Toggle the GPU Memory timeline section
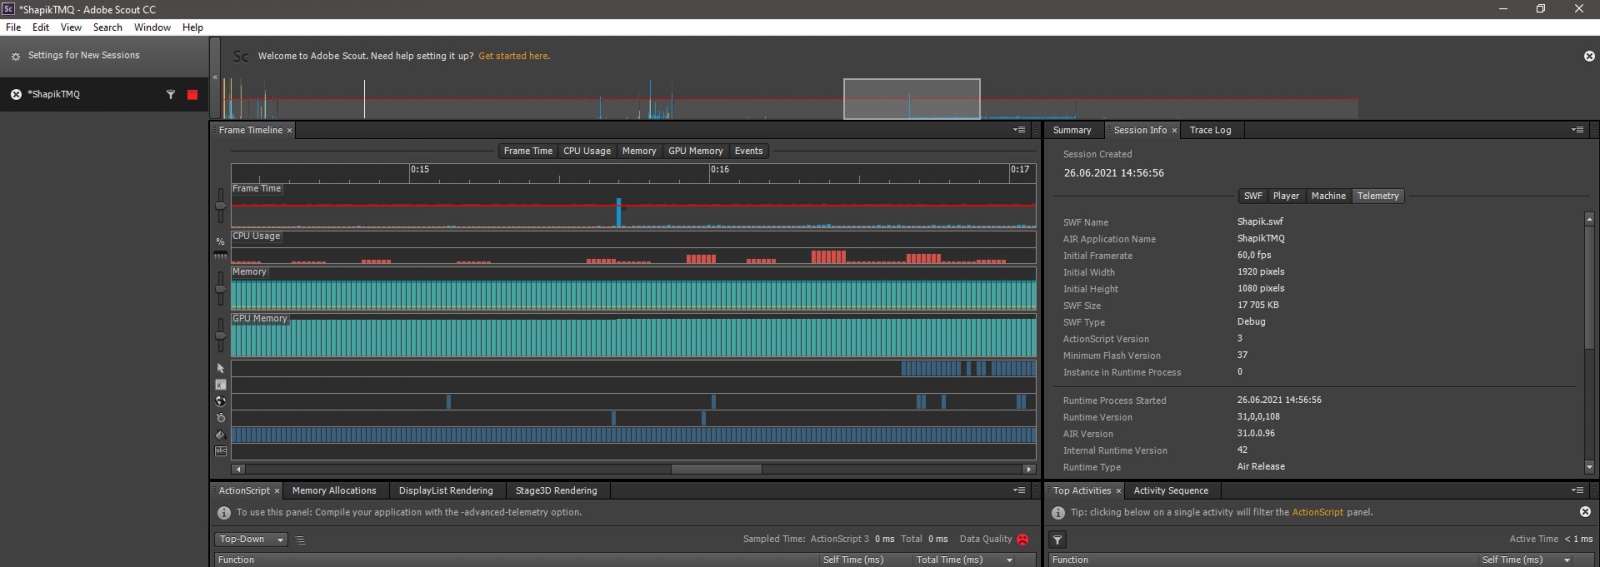Viewport: 1600px width, 567px height. pos(695,151)
